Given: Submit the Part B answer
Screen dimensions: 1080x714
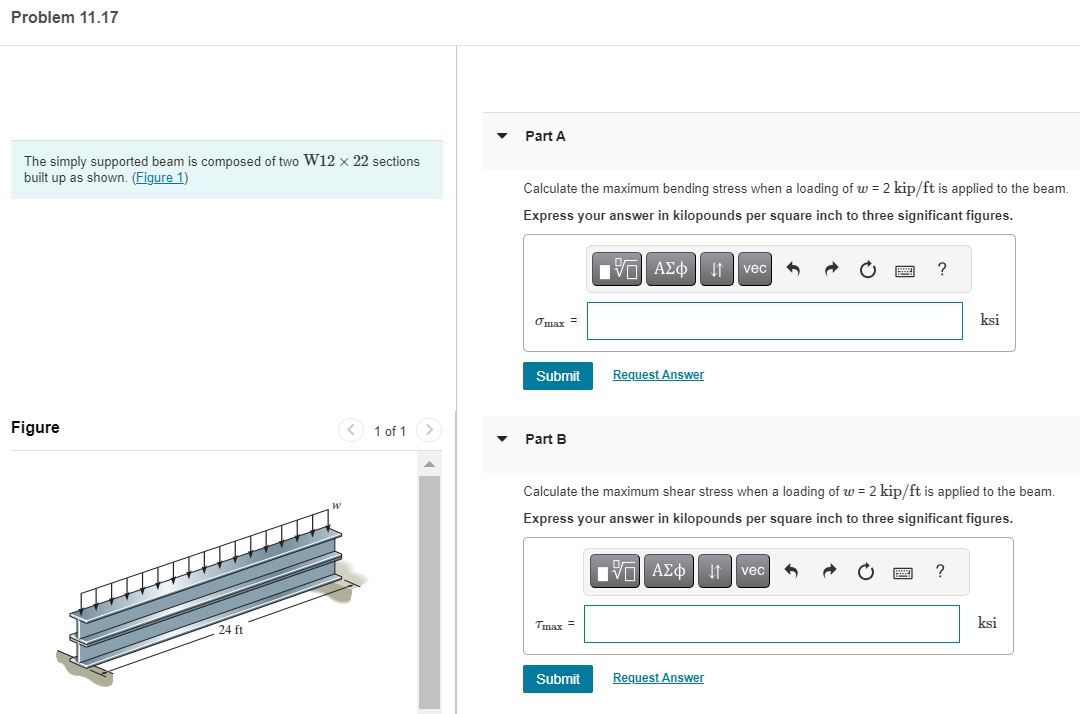Looking at the screenshot, I should (558, 679).
